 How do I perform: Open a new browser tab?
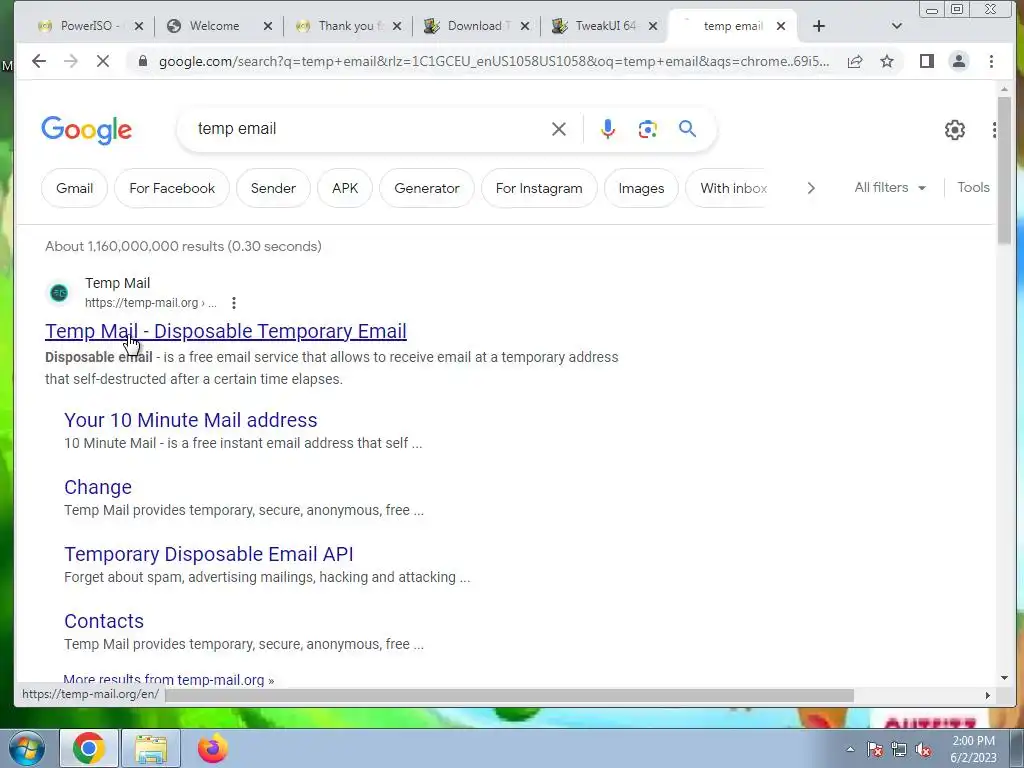[819, 26]
